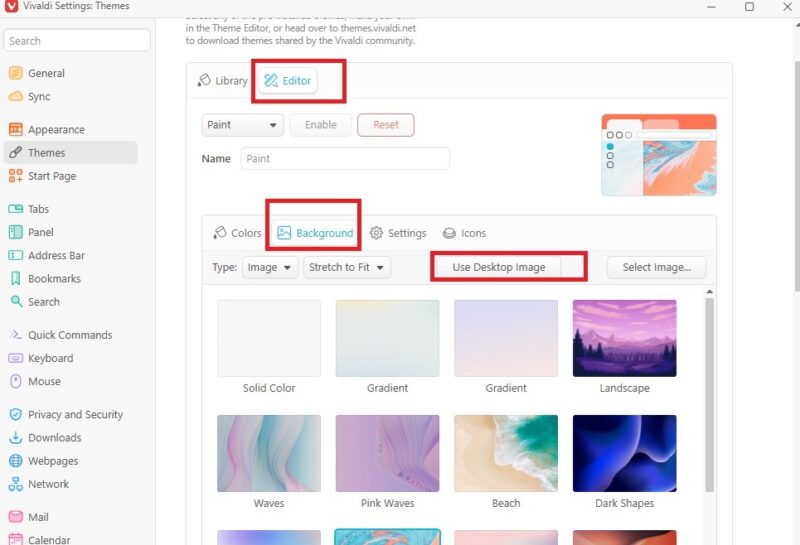Click the Start Page grid icon
The height and width of the screenshot is (545, 800).
15,176
